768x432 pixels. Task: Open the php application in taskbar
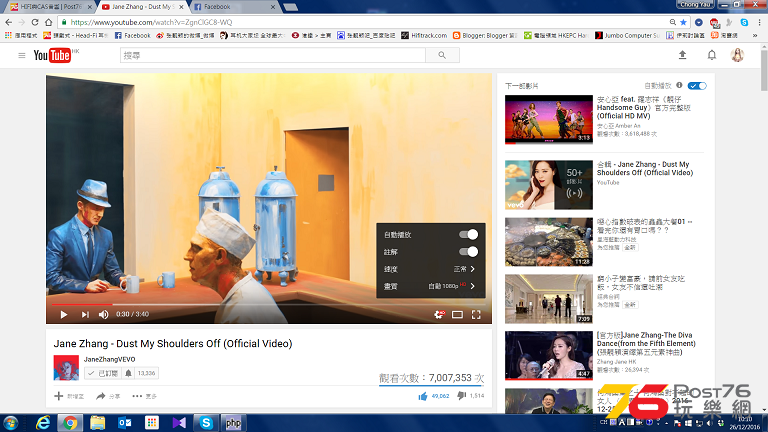point(233,423)
